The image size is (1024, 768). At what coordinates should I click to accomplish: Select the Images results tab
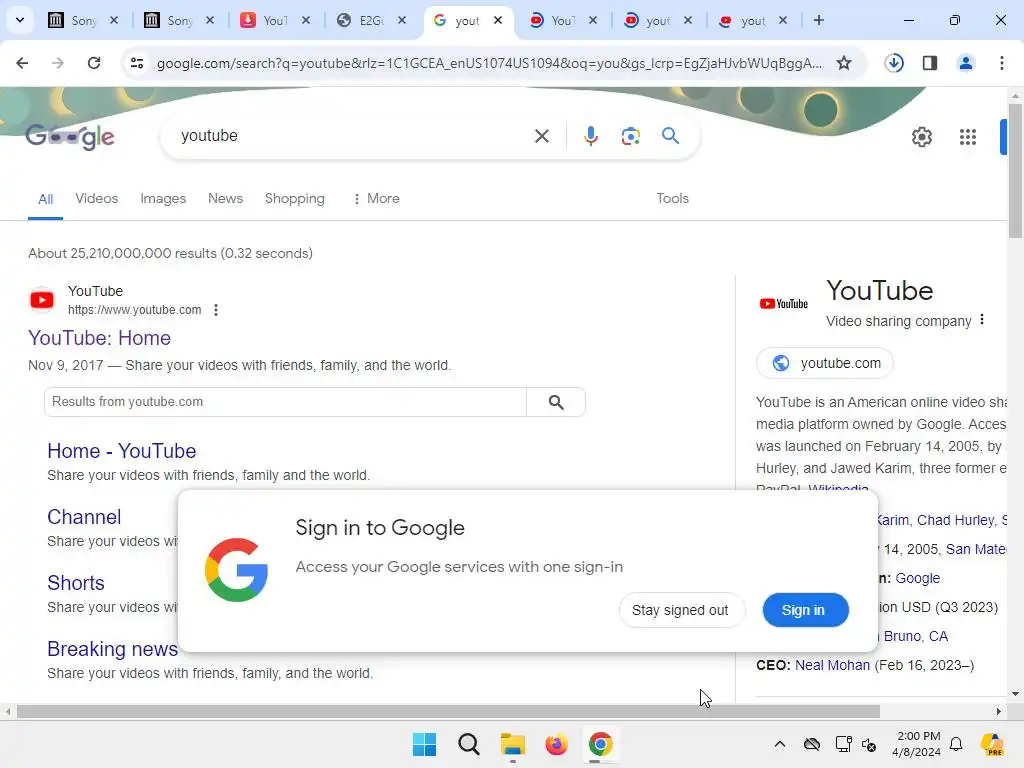(163, 199)
